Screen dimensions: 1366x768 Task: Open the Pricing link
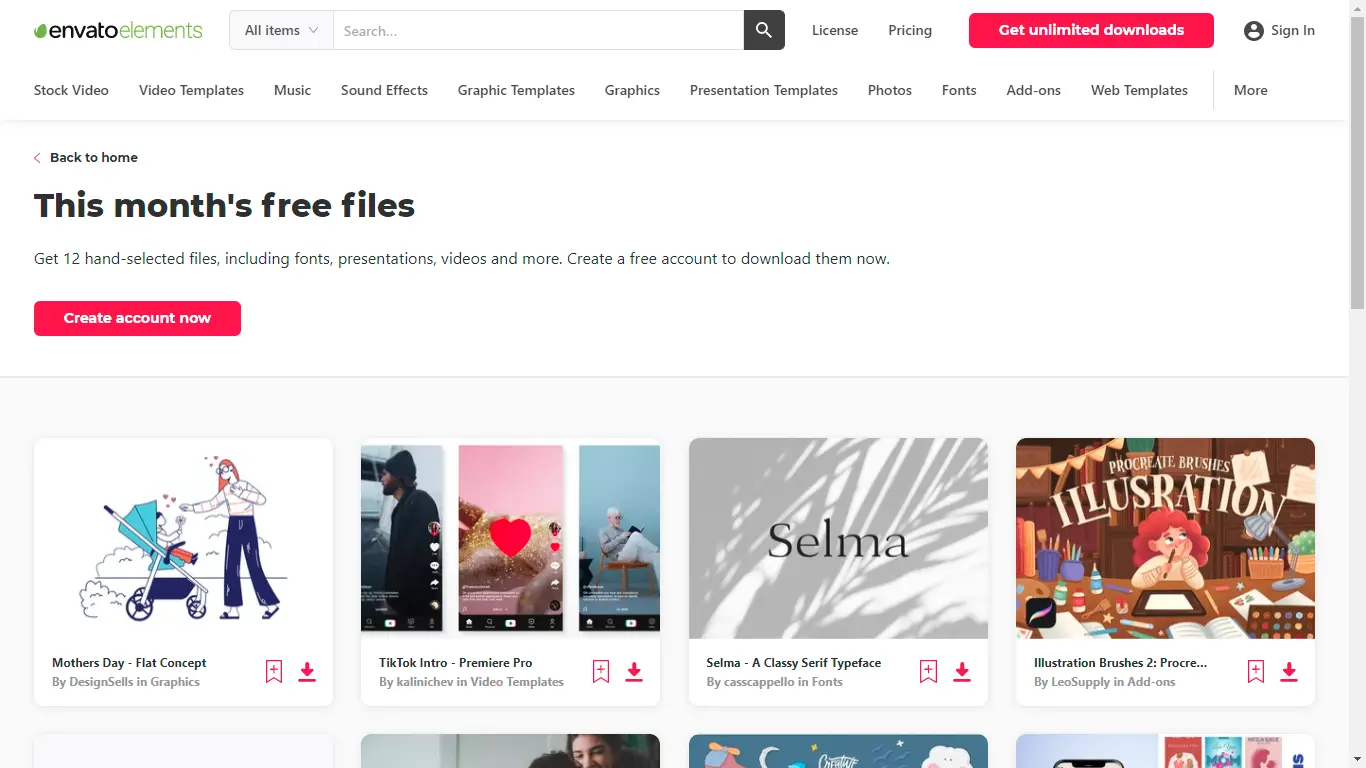coord(910,30)
